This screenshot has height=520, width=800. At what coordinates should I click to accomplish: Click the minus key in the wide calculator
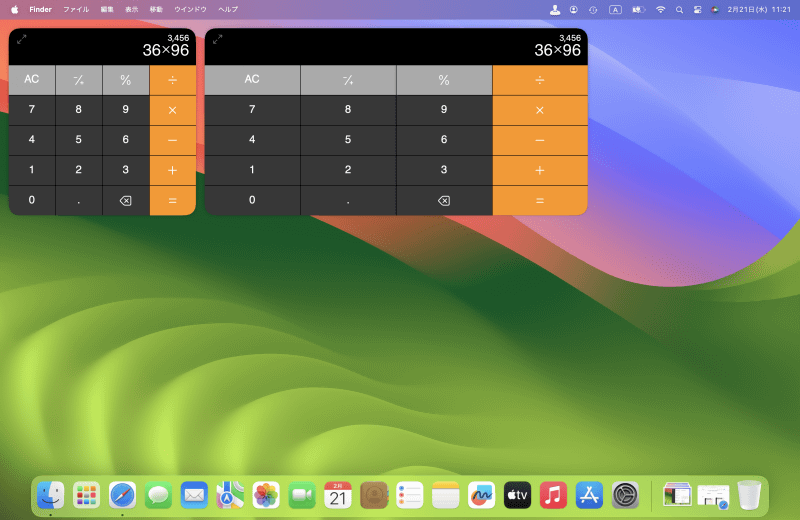pyautogui.click(x=540, y=140)
